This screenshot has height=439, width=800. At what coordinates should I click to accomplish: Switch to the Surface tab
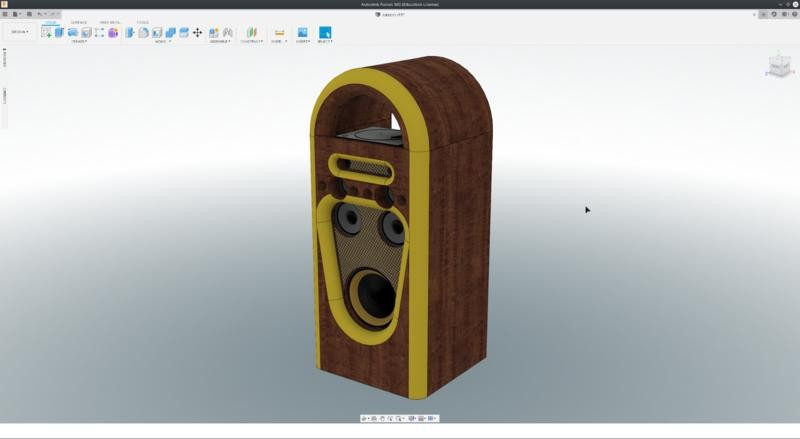(78, 22)
